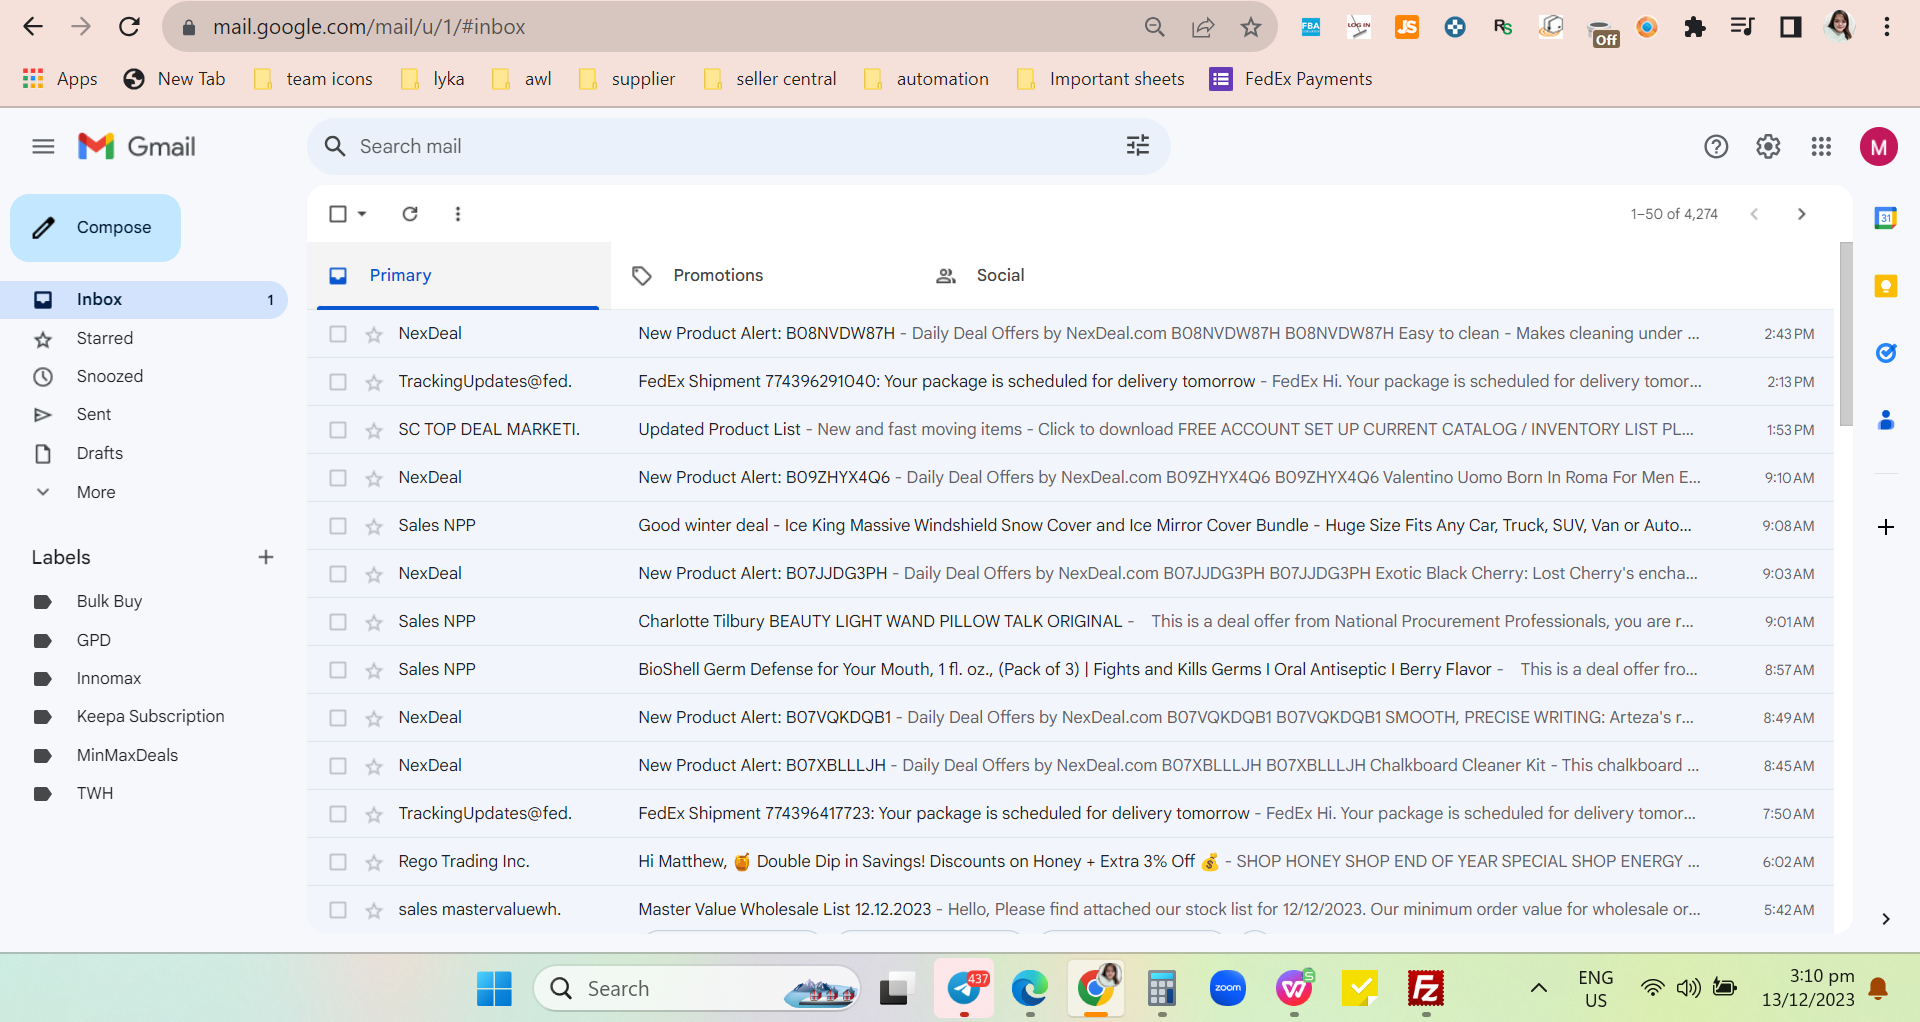Open Windows Start menu
This screenshot has height=1022, width=1920.
pos(494,989)
